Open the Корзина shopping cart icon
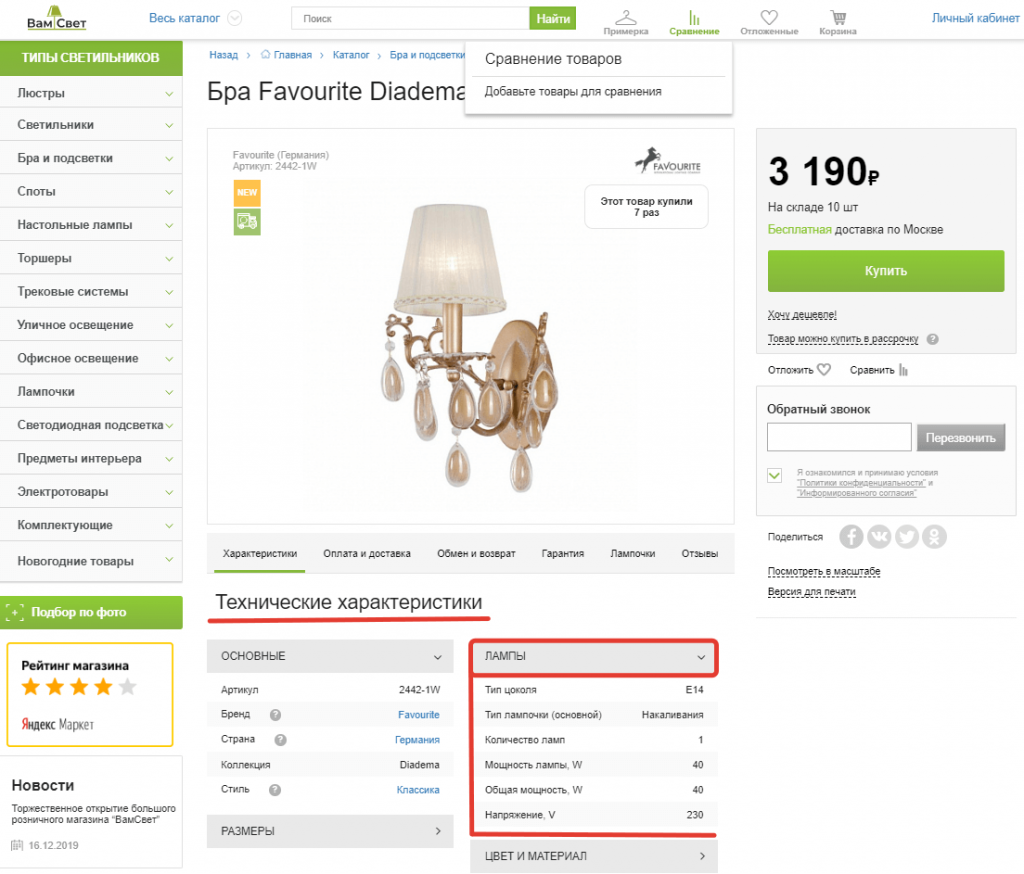 pyautogui.click(x=837, y=18)
